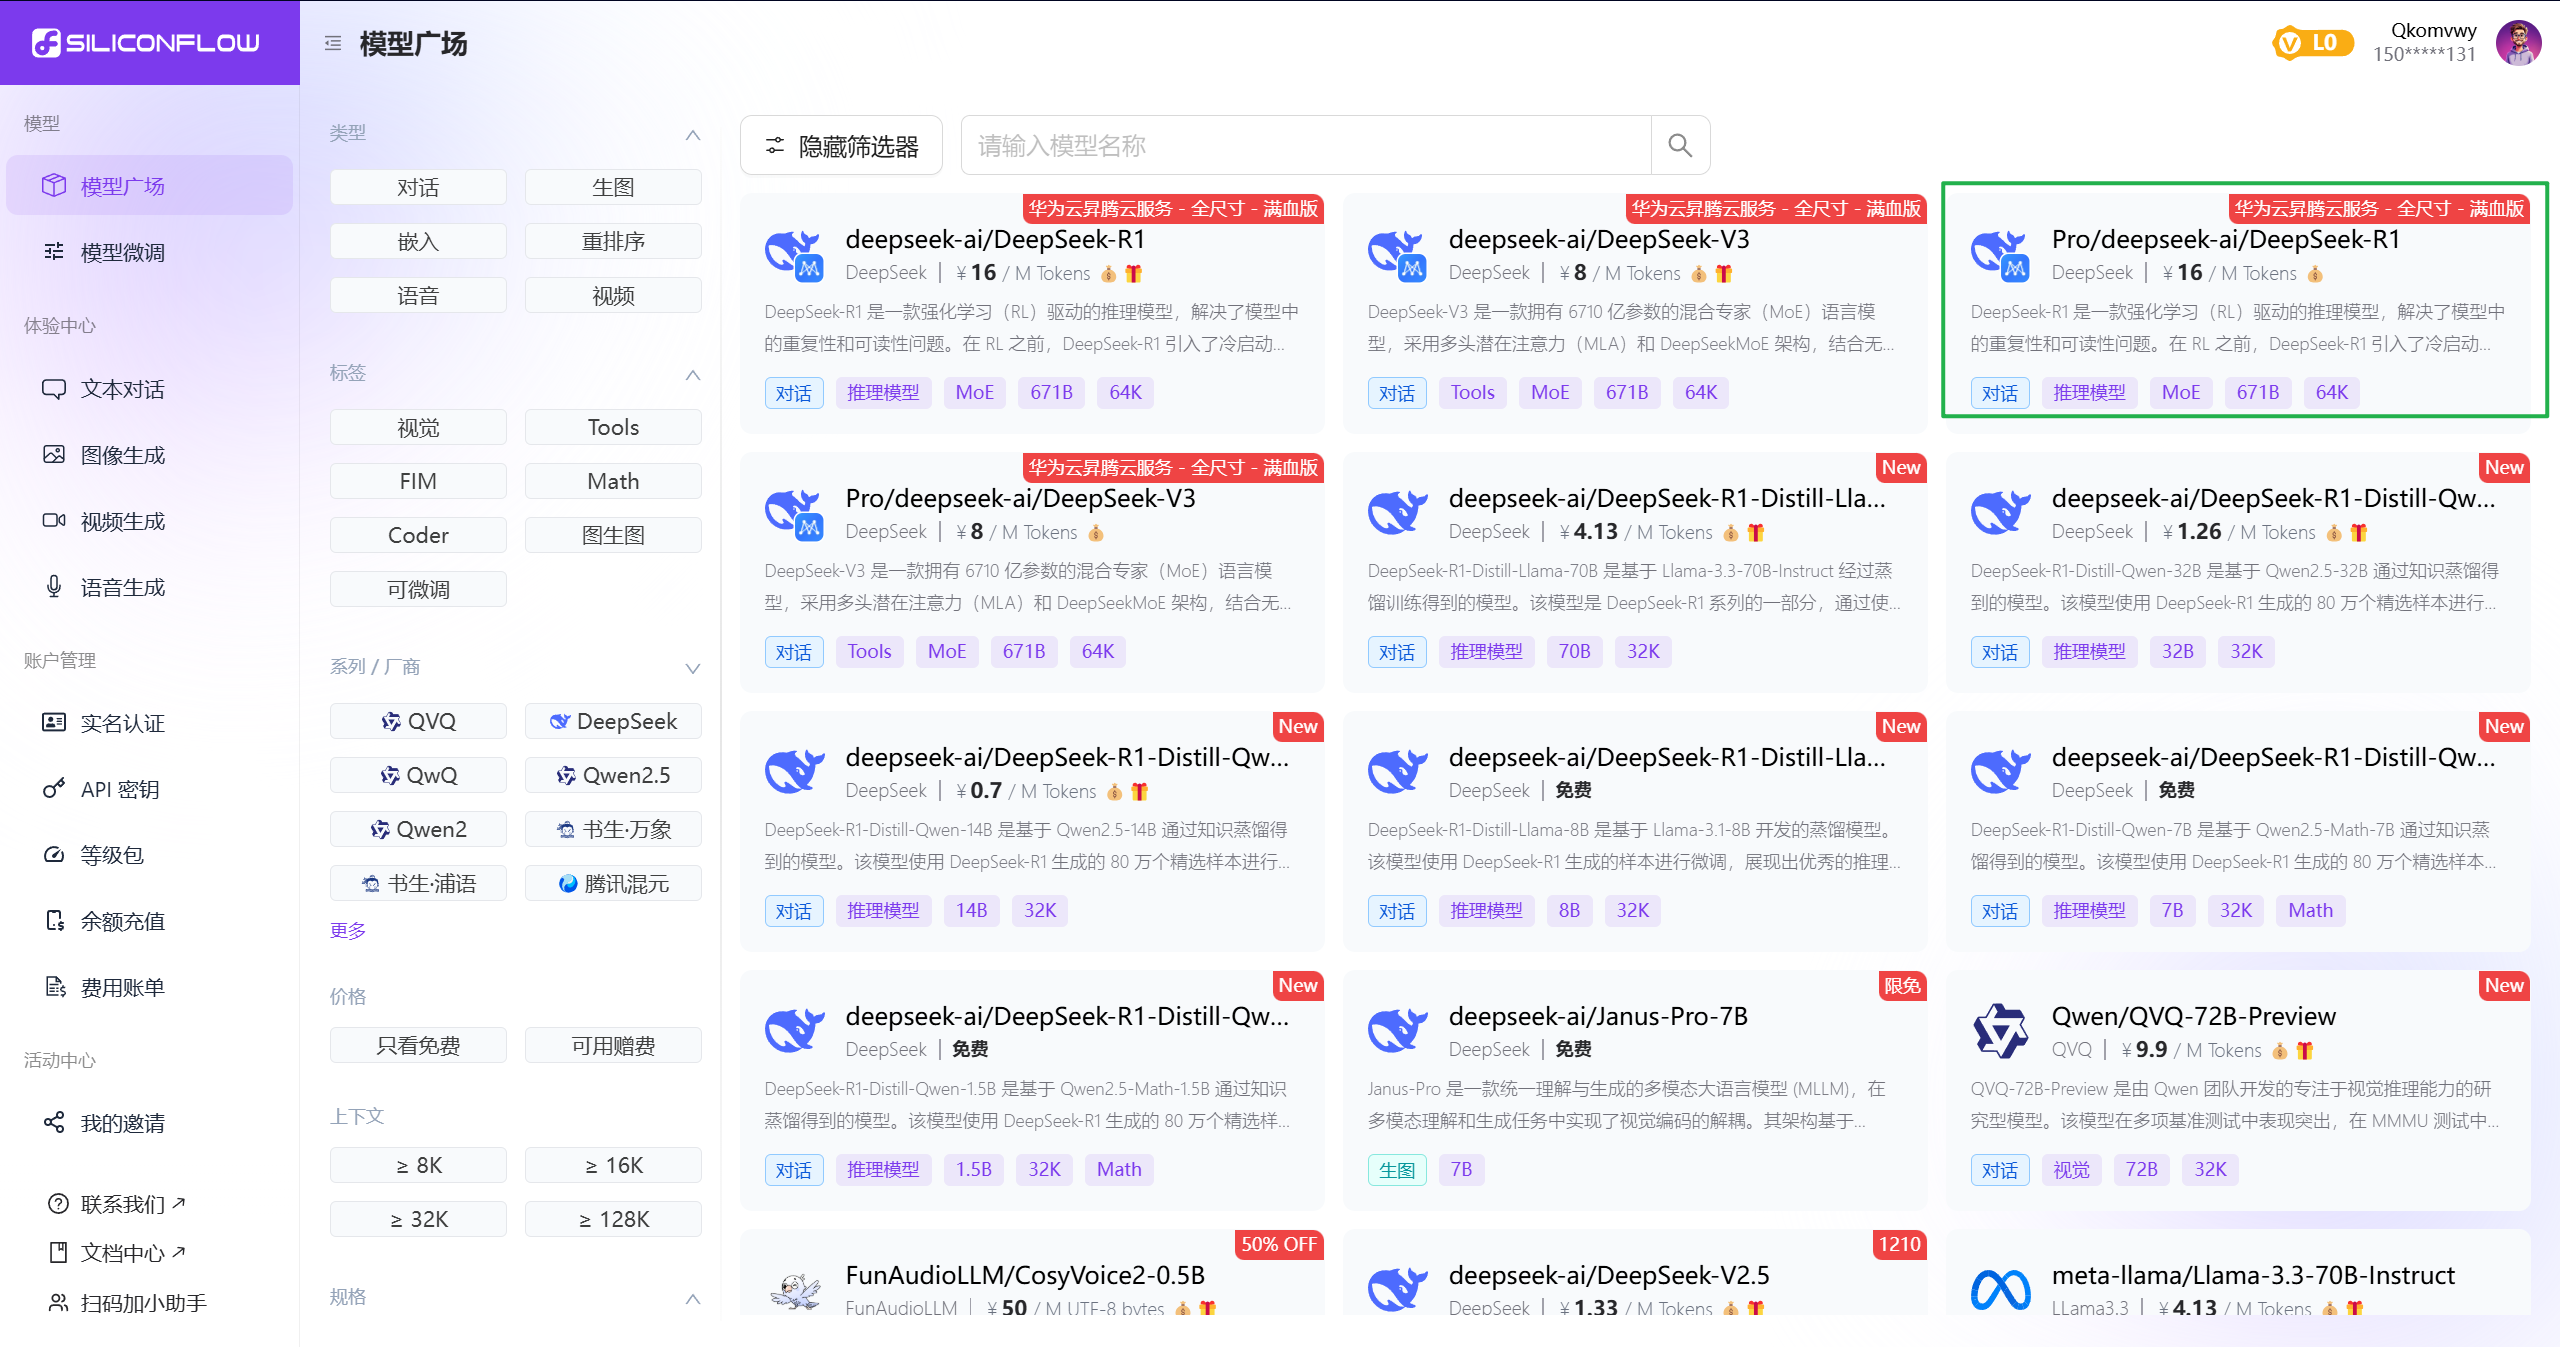Select the Coder tag filter
The height and width of the screenshot is (1347, 2560).
[x=418, y=536]
